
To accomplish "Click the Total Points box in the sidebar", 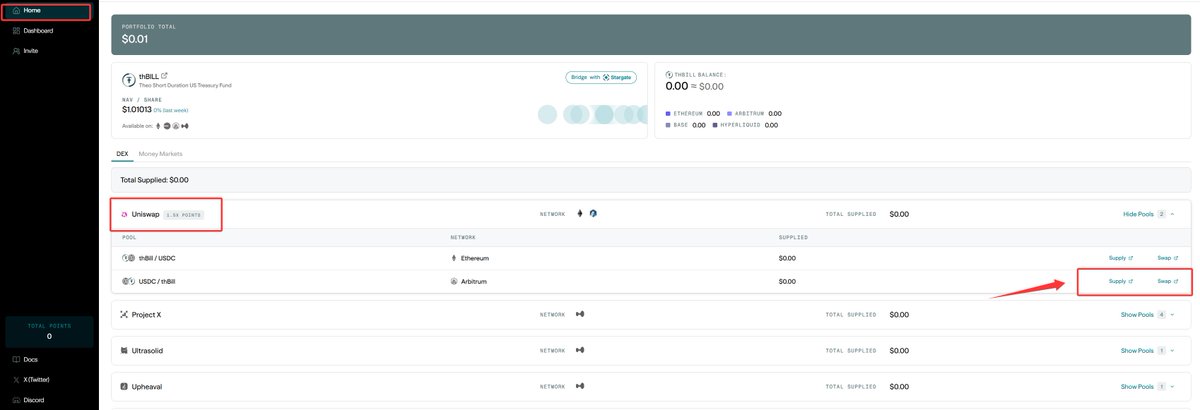I will (49, 331).
